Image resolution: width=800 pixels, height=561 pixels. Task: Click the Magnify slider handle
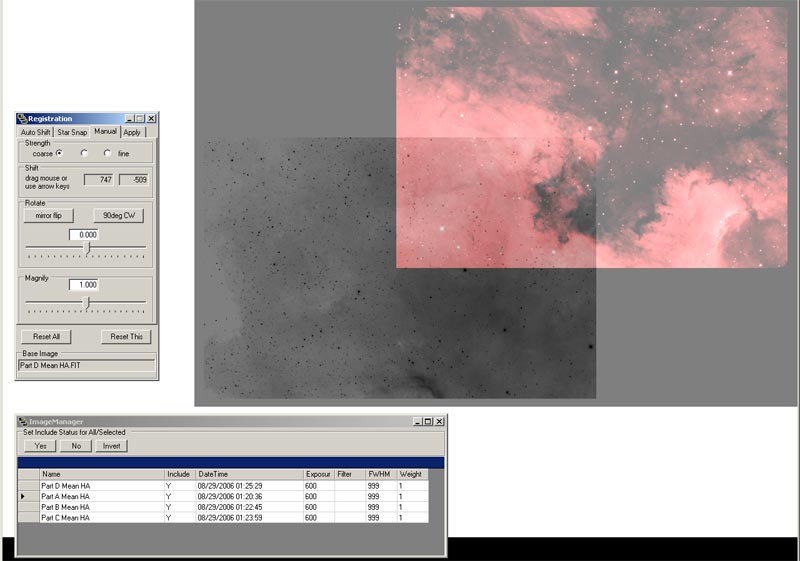point(86,301)
